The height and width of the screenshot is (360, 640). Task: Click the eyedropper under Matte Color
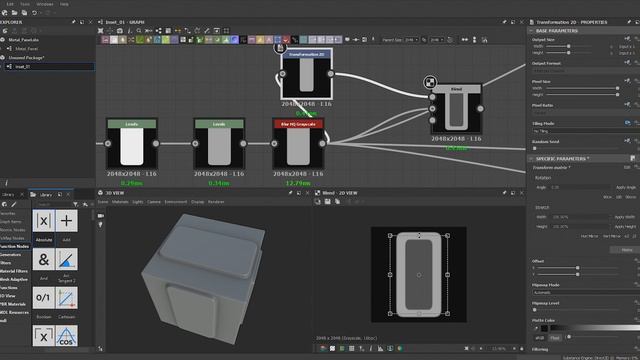[x=536, y=328]
